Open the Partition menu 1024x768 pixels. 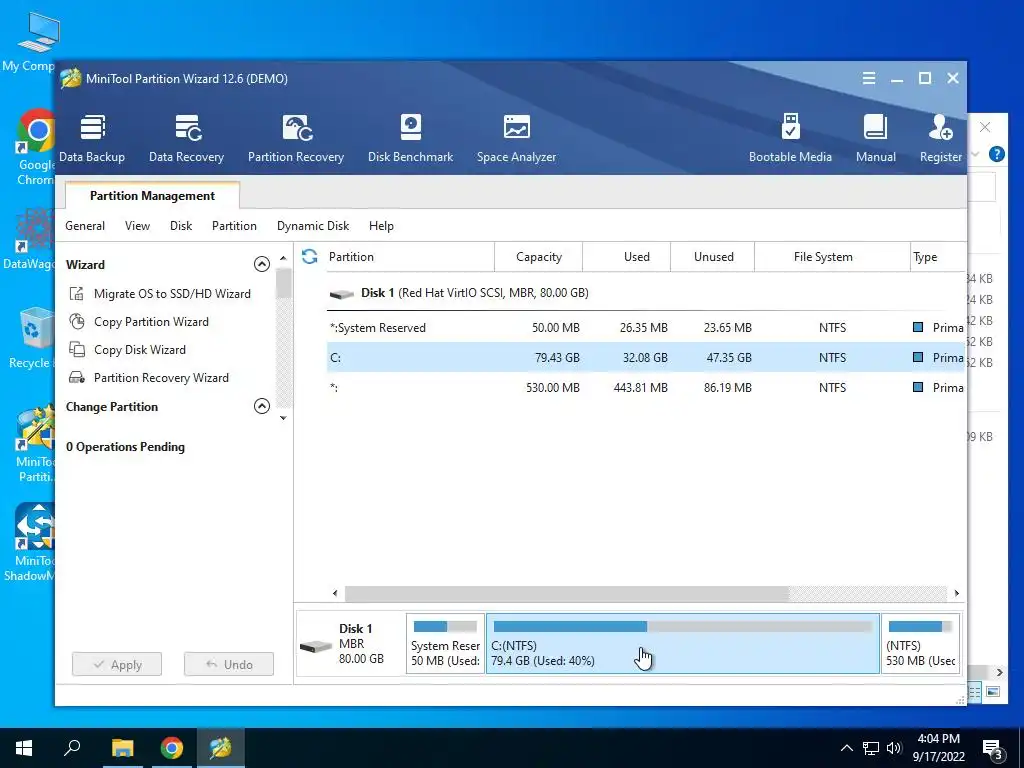click(x=234, y=226)
